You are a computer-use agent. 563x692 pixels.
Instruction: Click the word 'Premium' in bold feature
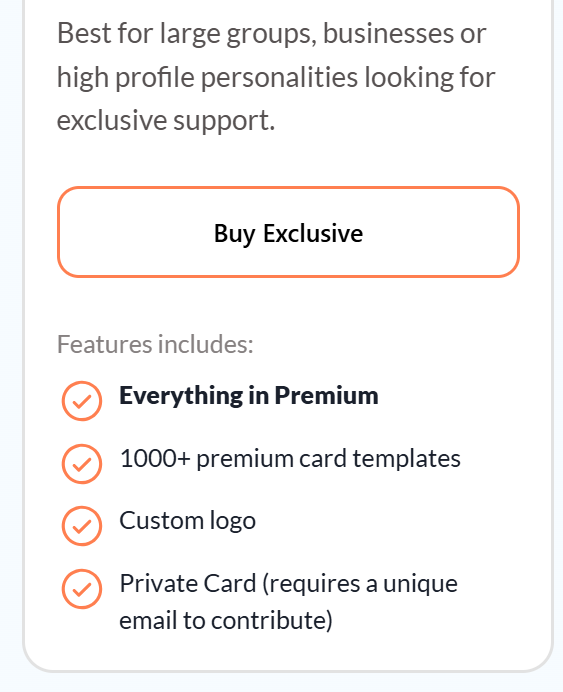point(327,395)
